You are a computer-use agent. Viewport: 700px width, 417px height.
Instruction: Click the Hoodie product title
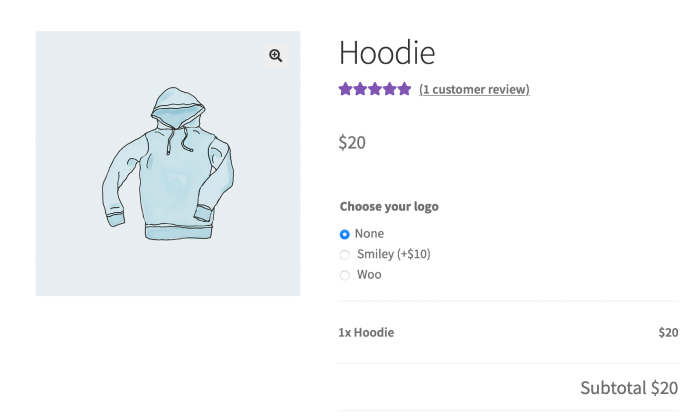387,52
